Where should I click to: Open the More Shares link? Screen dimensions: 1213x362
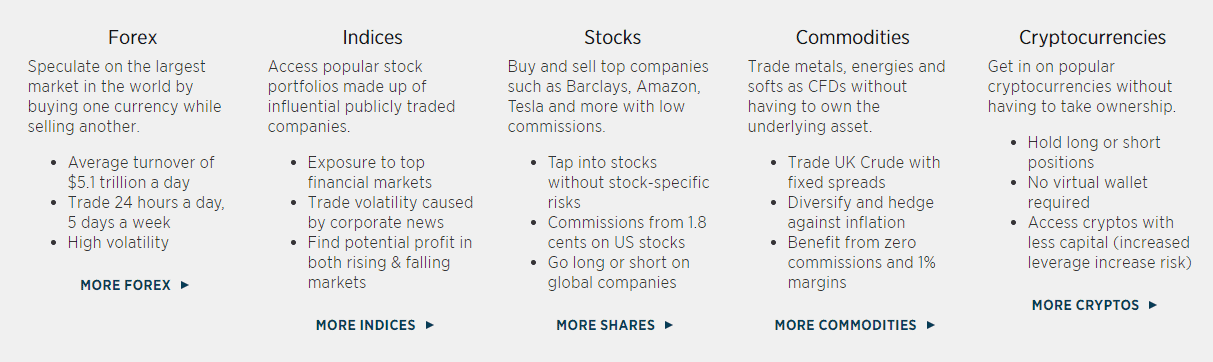click(x=615, y=325)
